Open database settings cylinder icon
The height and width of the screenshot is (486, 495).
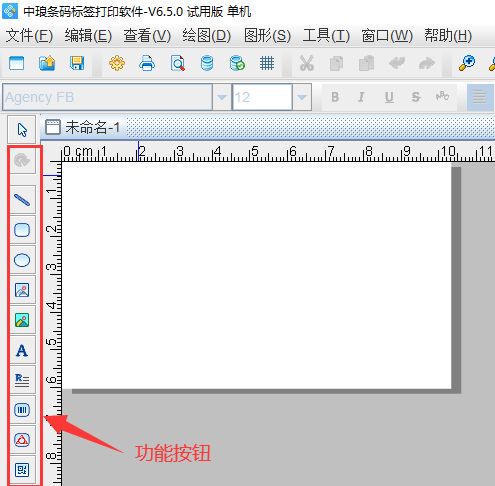pyautogui.click(x=207, y=63)
